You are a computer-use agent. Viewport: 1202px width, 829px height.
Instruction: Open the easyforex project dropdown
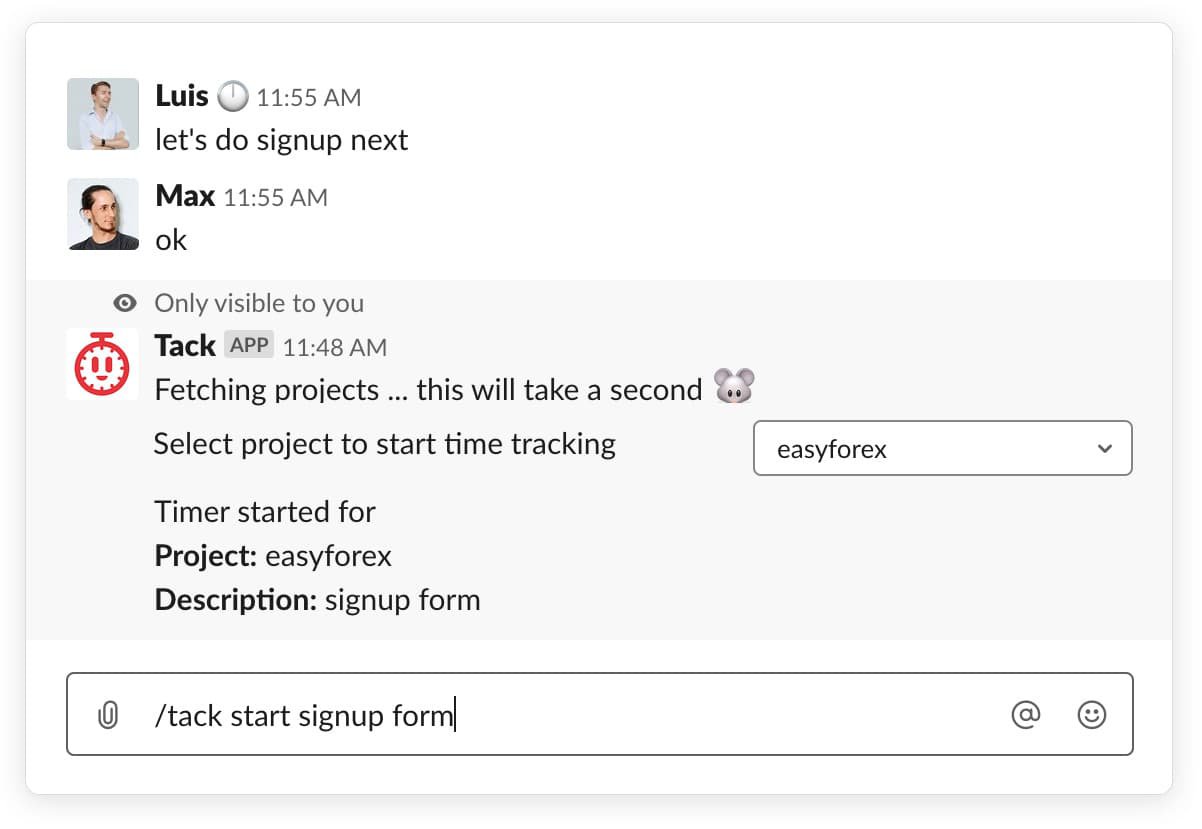[942, 448]
